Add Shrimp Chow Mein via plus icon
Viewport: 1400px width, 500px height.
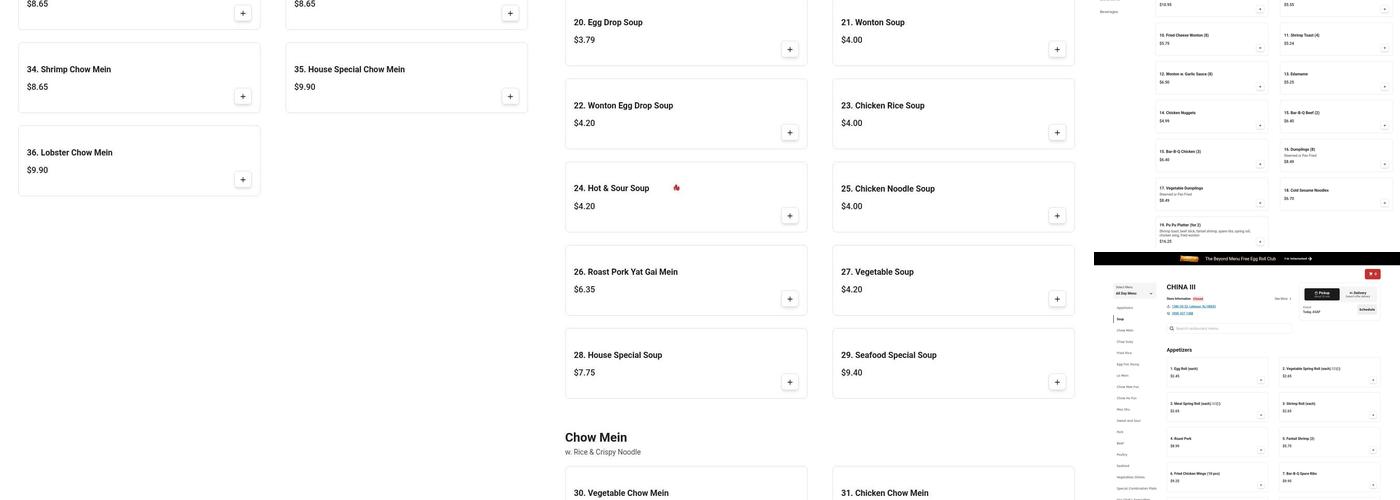(243, 96)
